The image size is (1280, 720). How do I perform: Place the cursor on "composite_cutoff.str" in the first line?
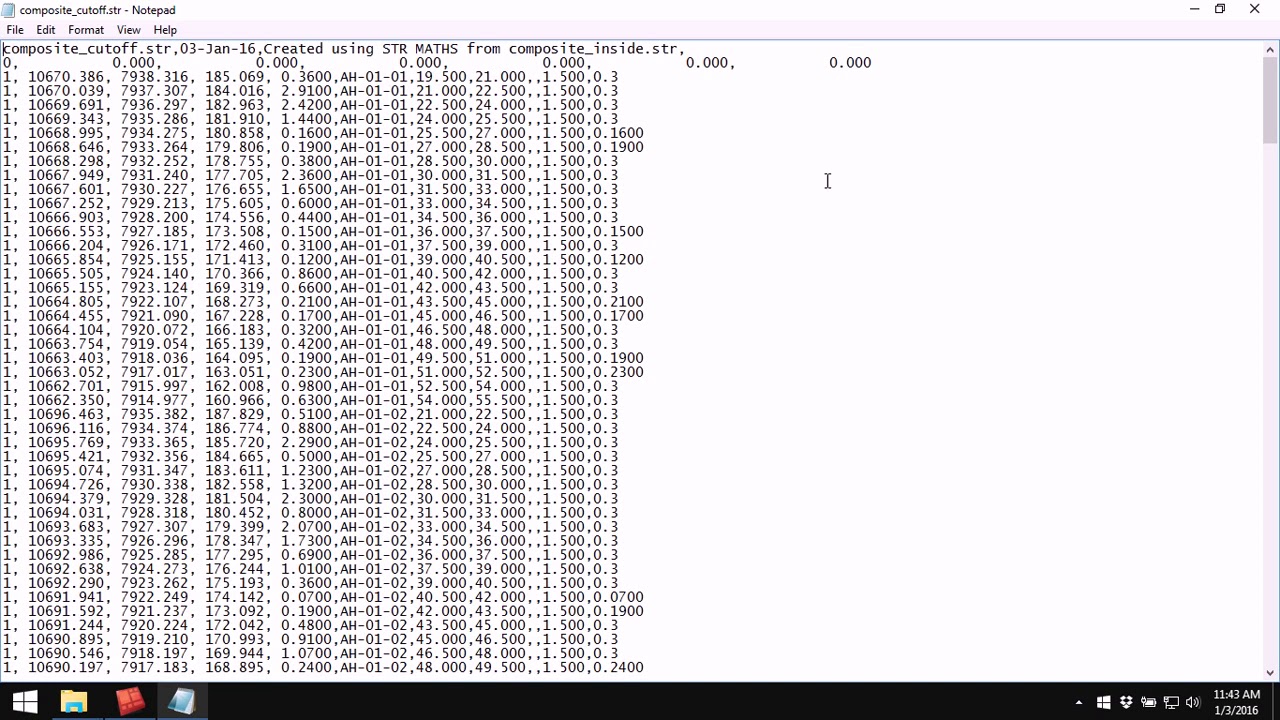point(87,48)
